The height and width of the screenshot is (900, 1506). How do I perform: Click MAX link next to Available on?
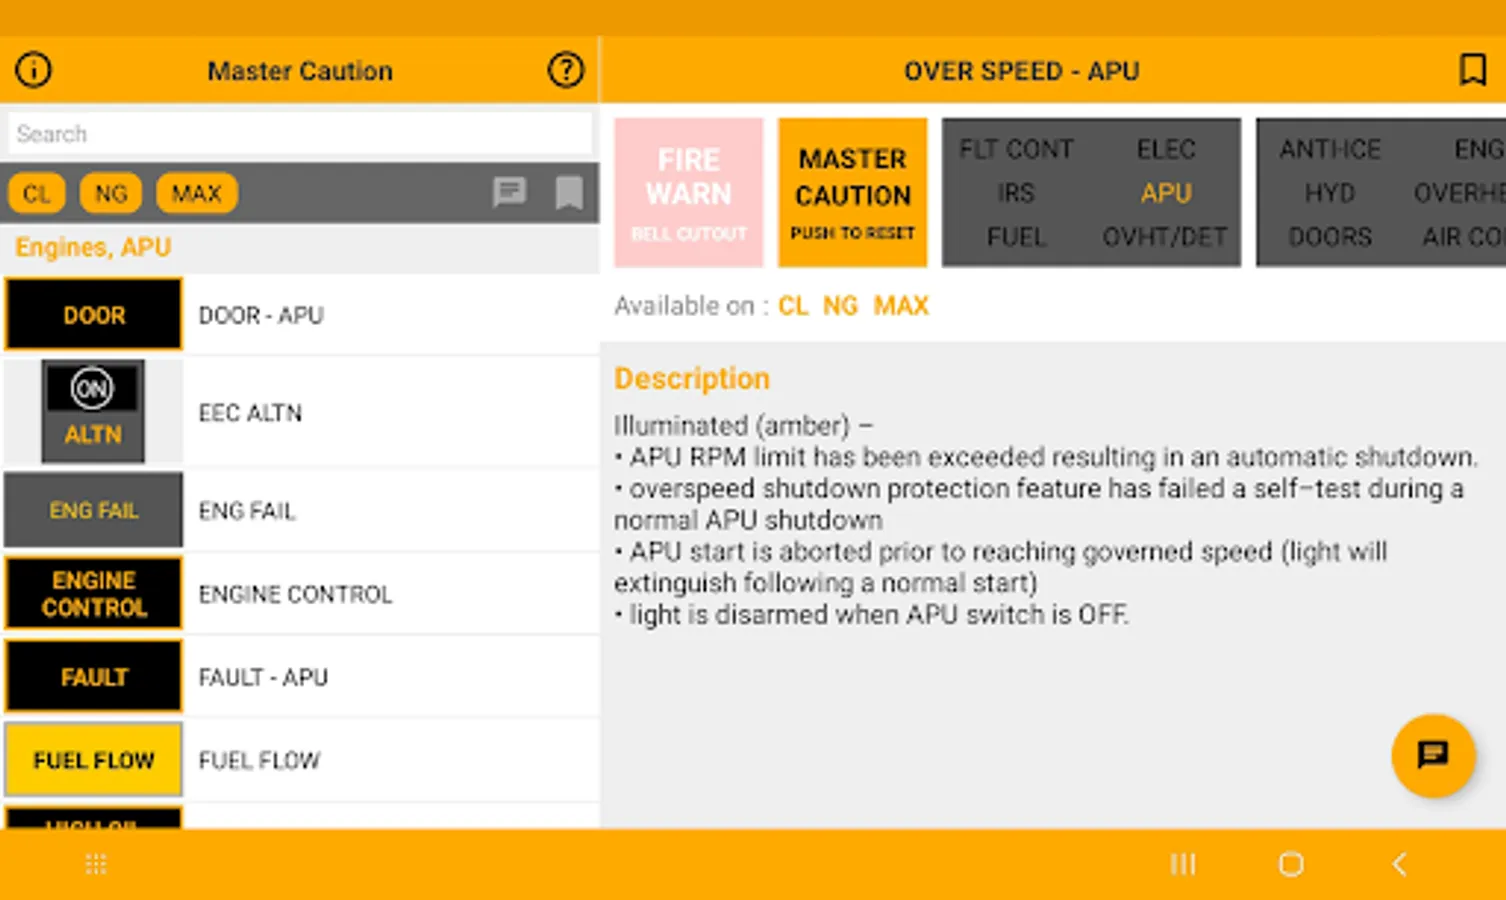pos(901,306)
